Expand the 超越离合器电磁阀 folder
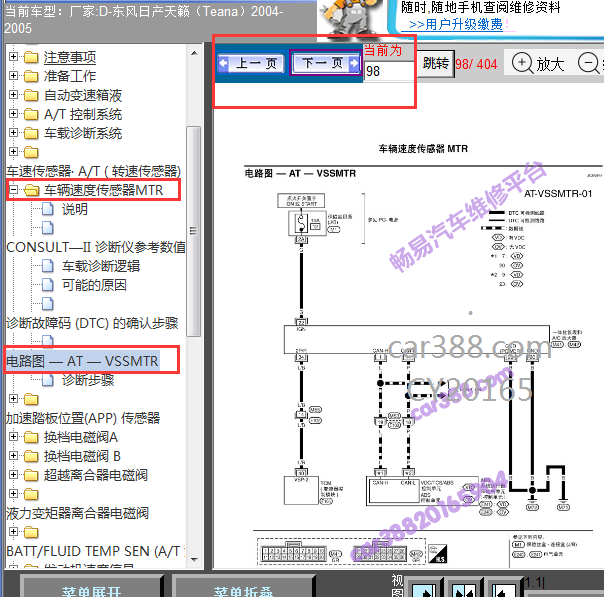 coord(13,475)
